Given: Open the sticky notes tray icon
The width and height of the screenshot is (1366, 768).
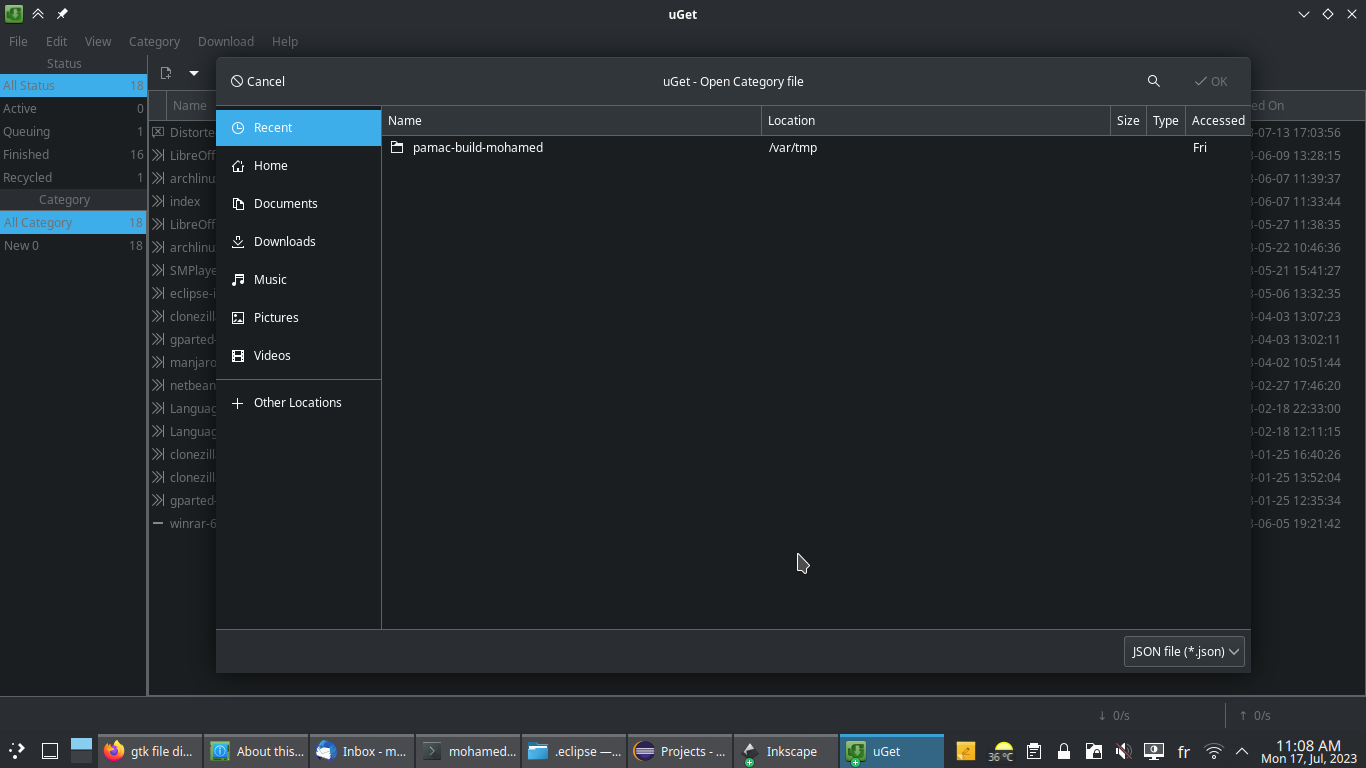Looking at the screenshot, I should point(965,751).
